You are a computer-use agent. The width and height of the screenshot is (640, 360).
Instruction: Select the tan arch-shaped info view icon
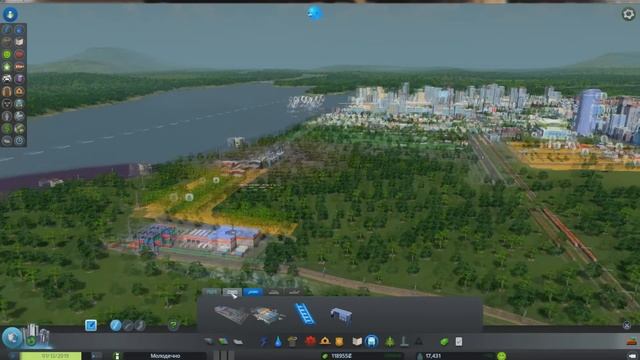tap(7, 91)
